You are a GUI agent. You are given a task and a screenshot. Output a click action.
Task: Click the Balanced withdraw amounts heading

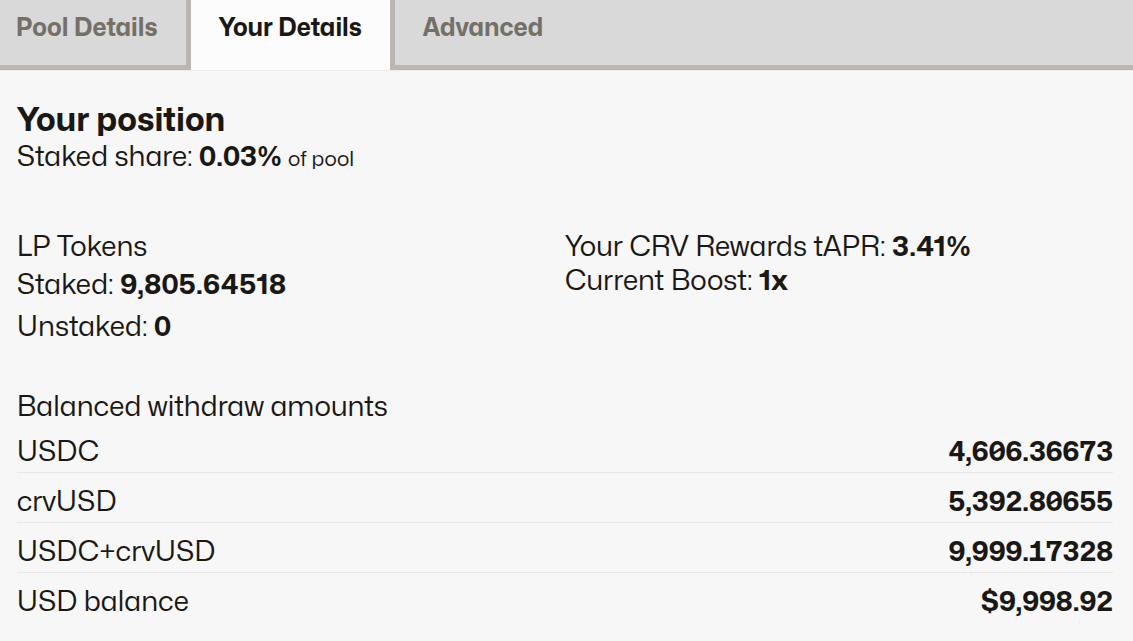coord(202,407)
